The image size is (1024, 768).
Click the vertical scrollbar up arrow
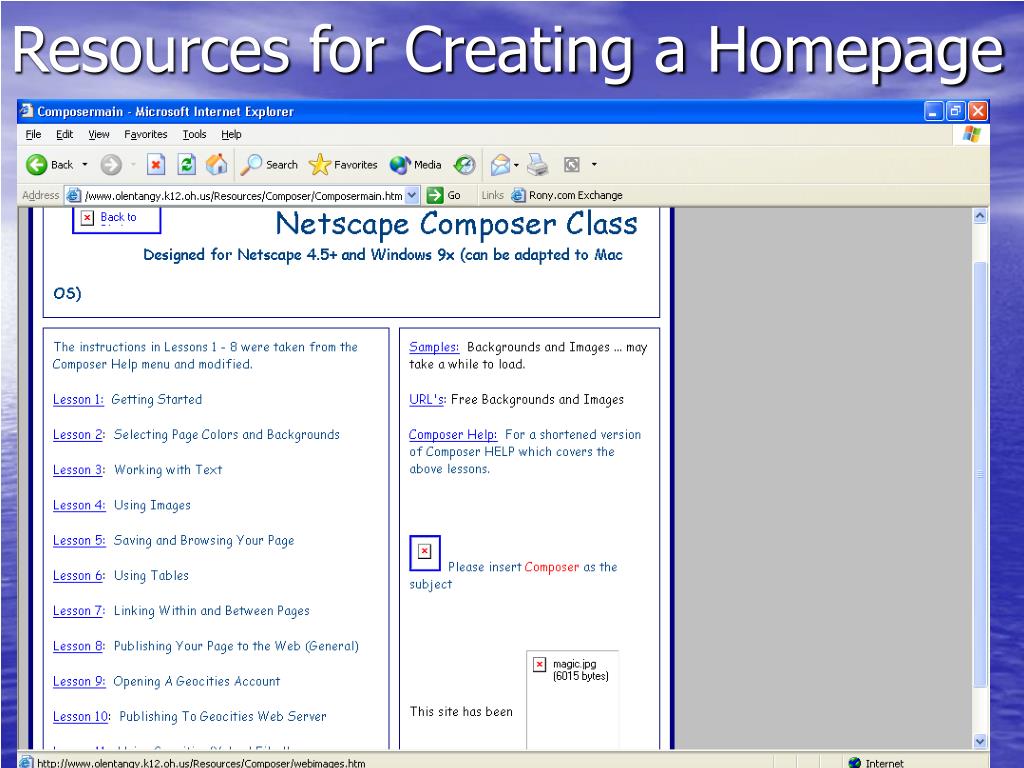click(x=980, y=216)
